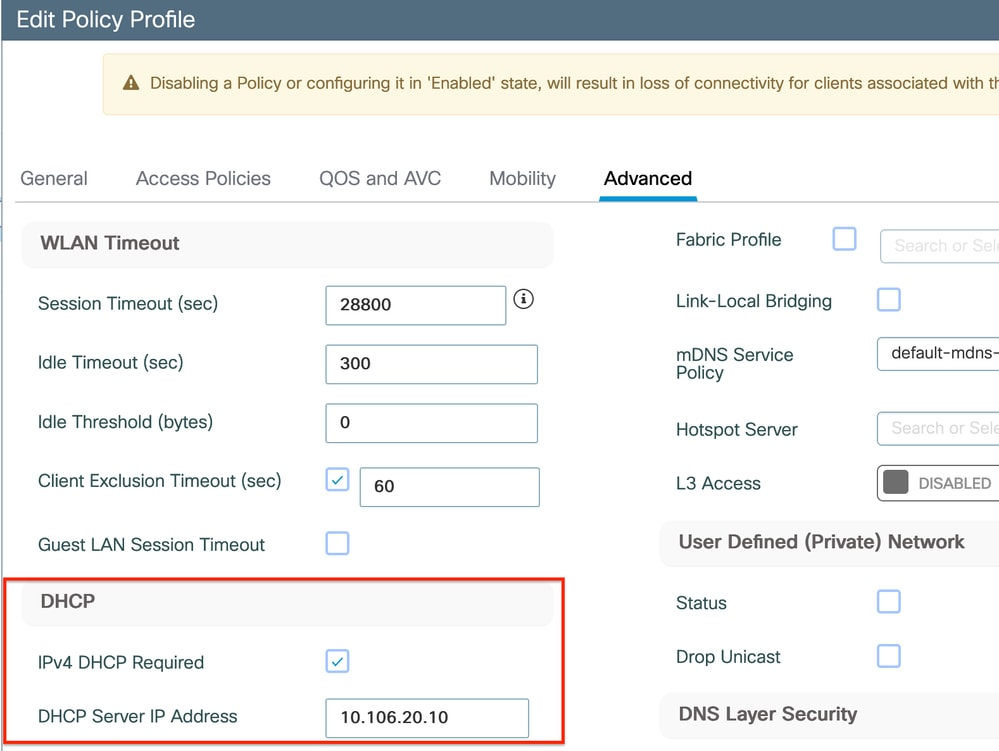The image size is (999, 751).
Task: Click the Client Exclusion Timeout (sec) label
Action: (160, 481)
